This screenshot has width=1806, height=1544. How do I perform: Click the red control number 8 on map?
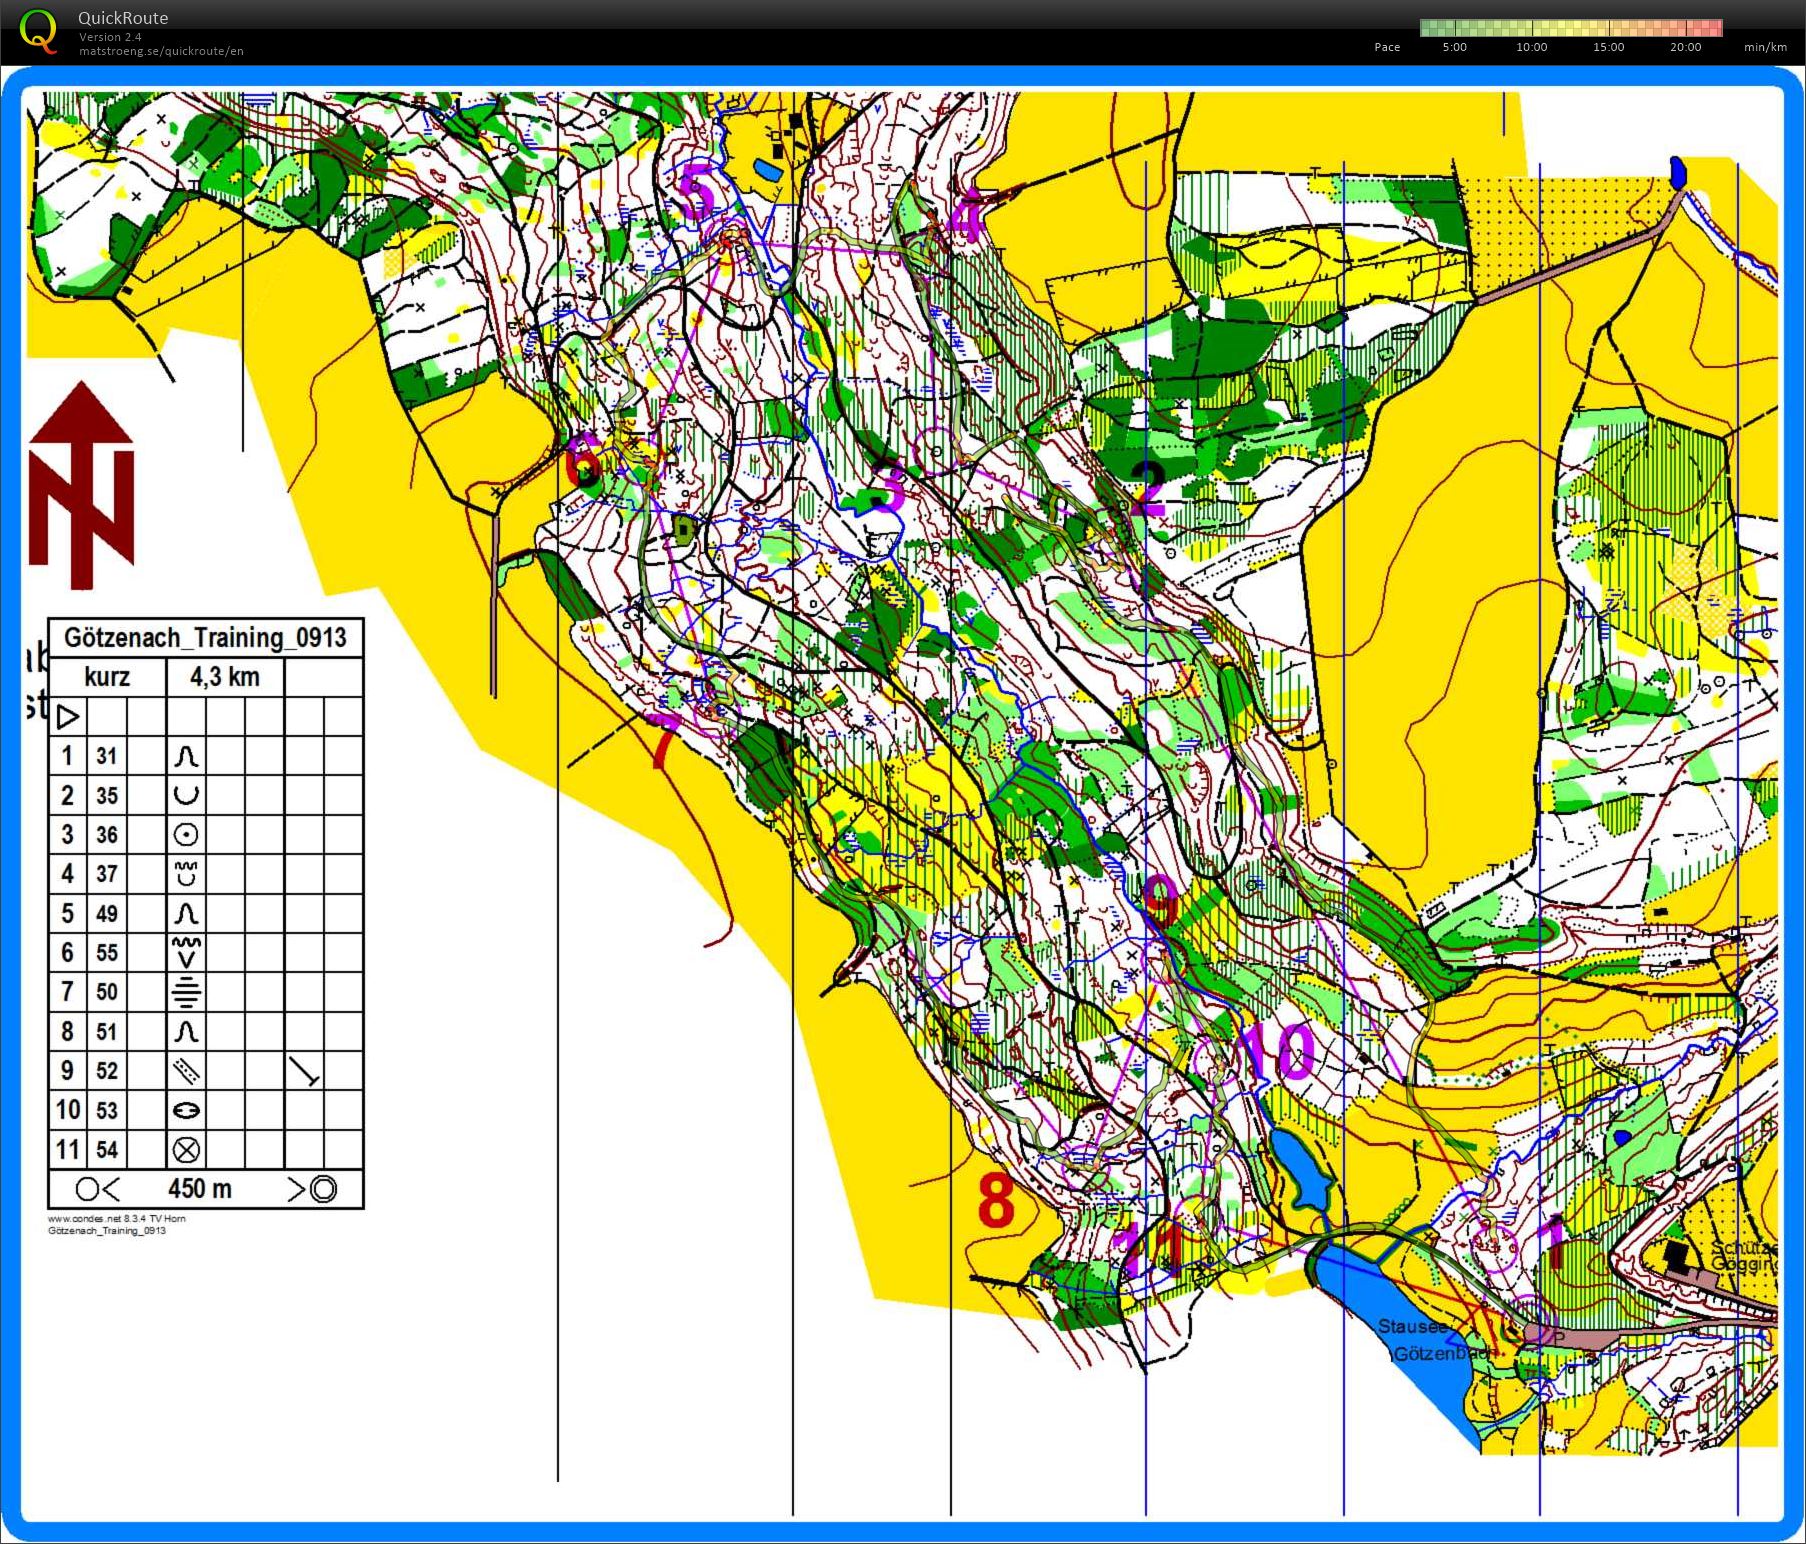[995, 1201]
